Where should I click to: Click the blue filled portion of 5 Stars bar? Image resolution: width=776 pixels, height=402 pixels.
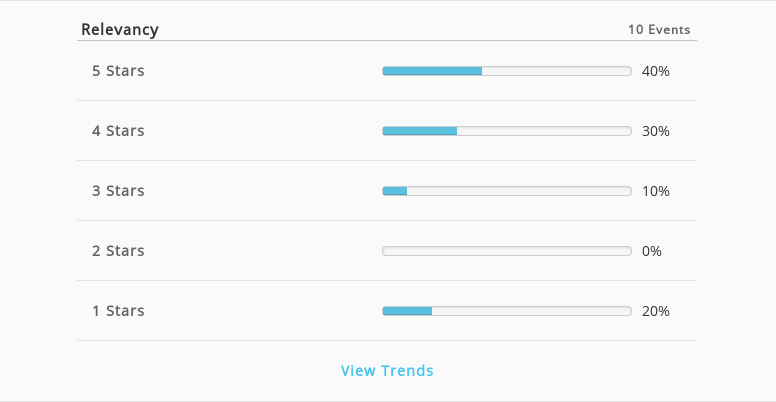432,71
